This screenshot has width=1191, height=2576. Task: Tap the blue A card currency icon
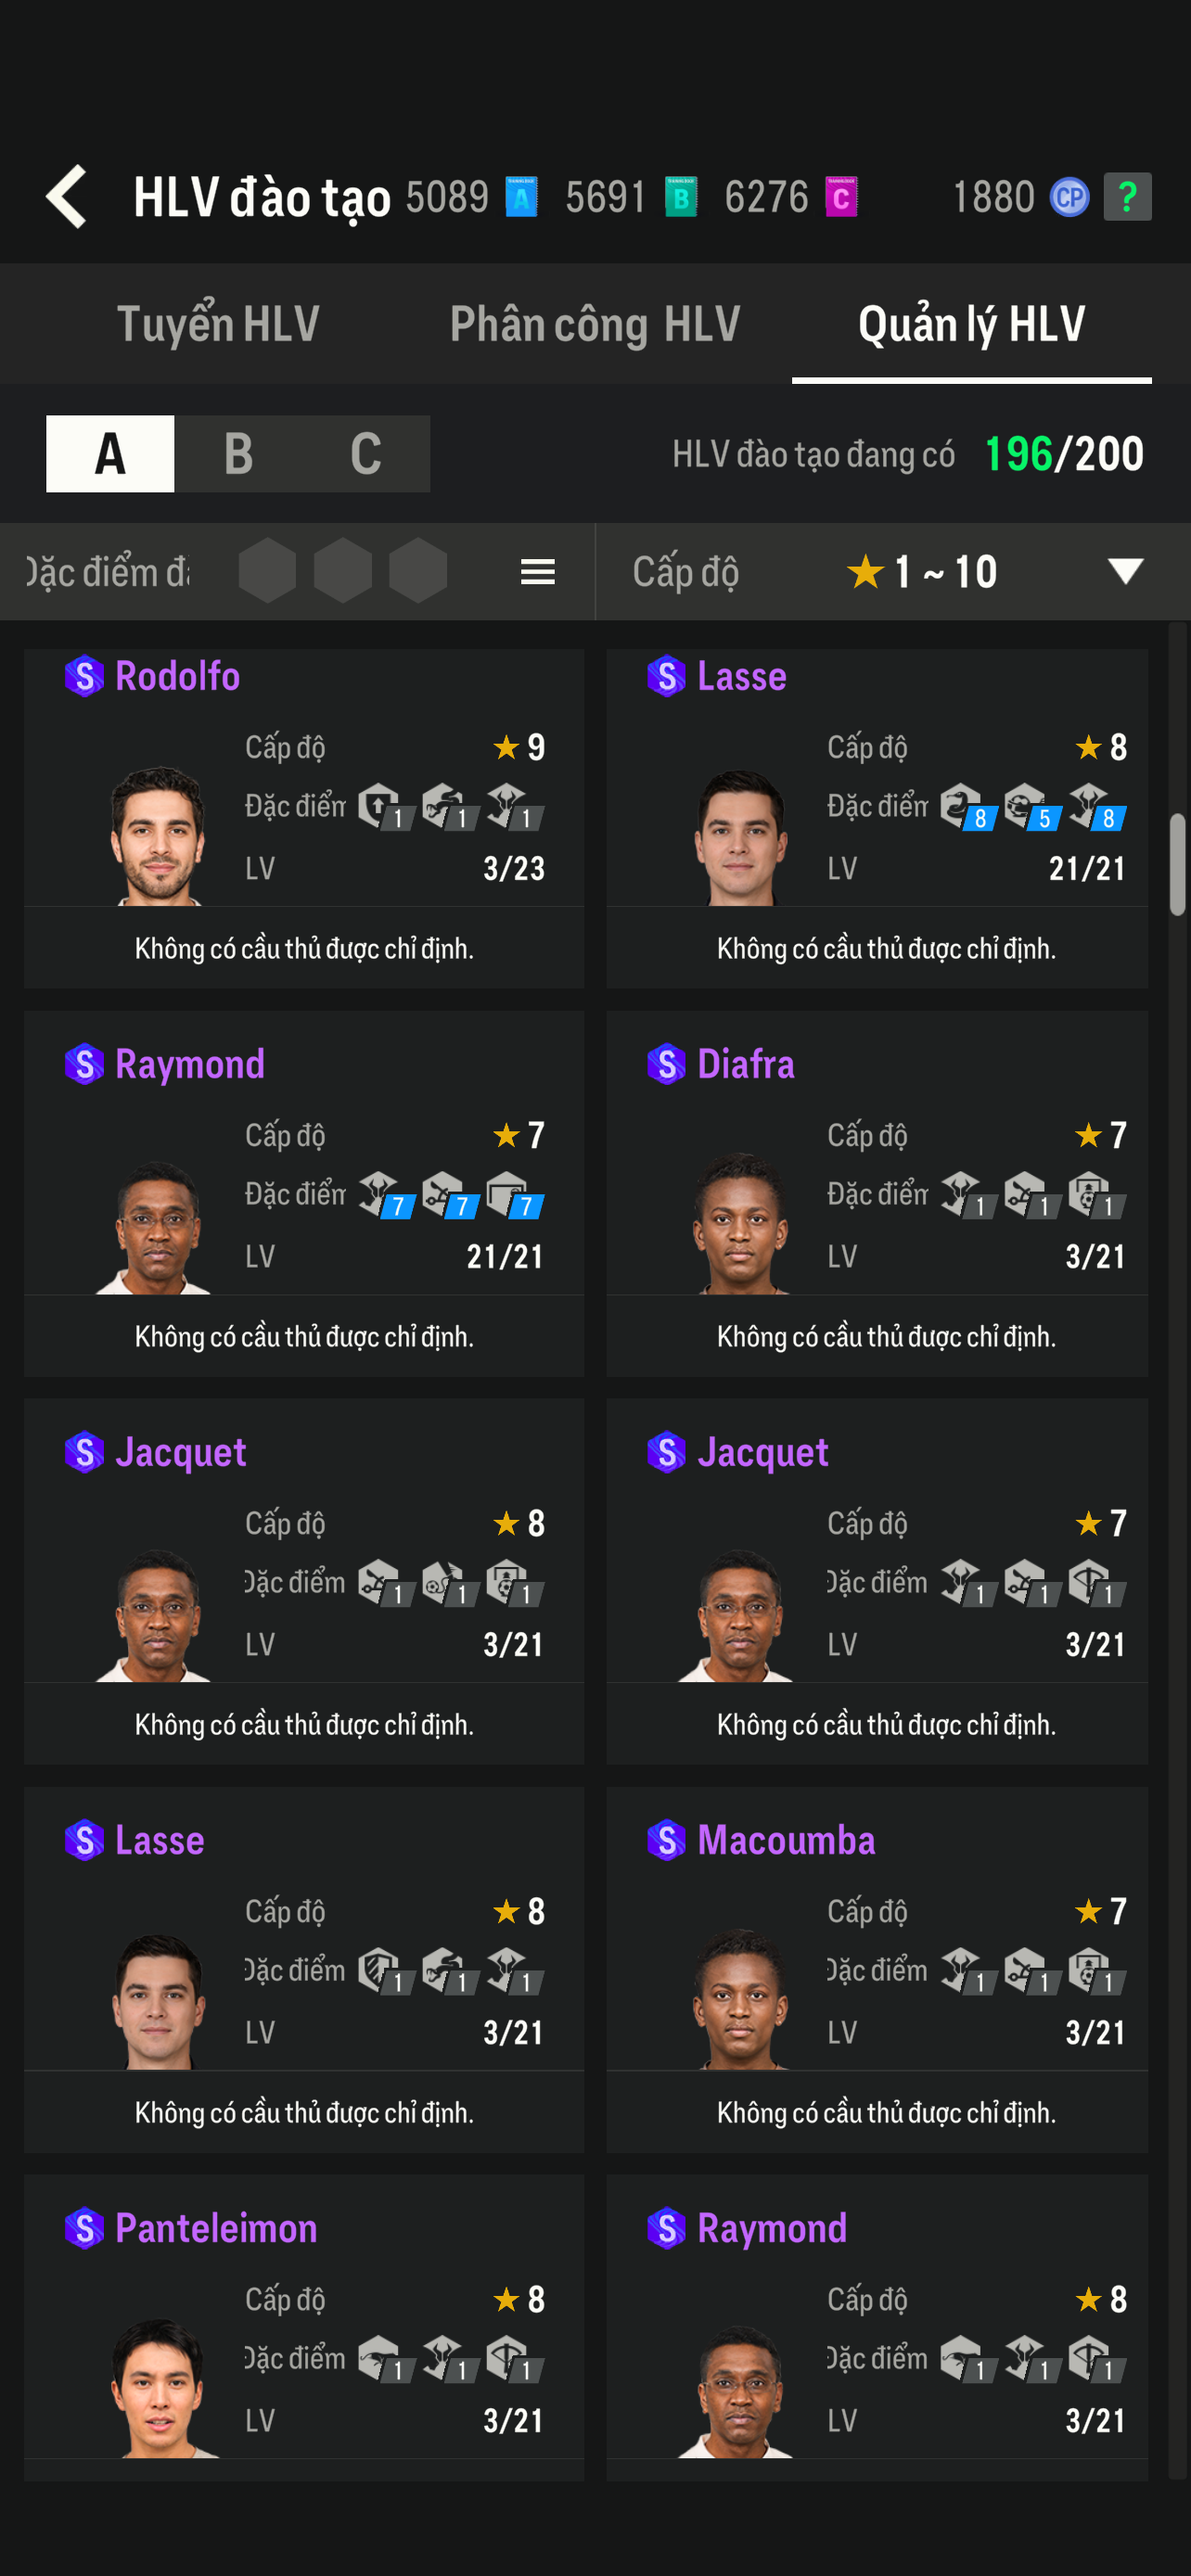(521, 197)
